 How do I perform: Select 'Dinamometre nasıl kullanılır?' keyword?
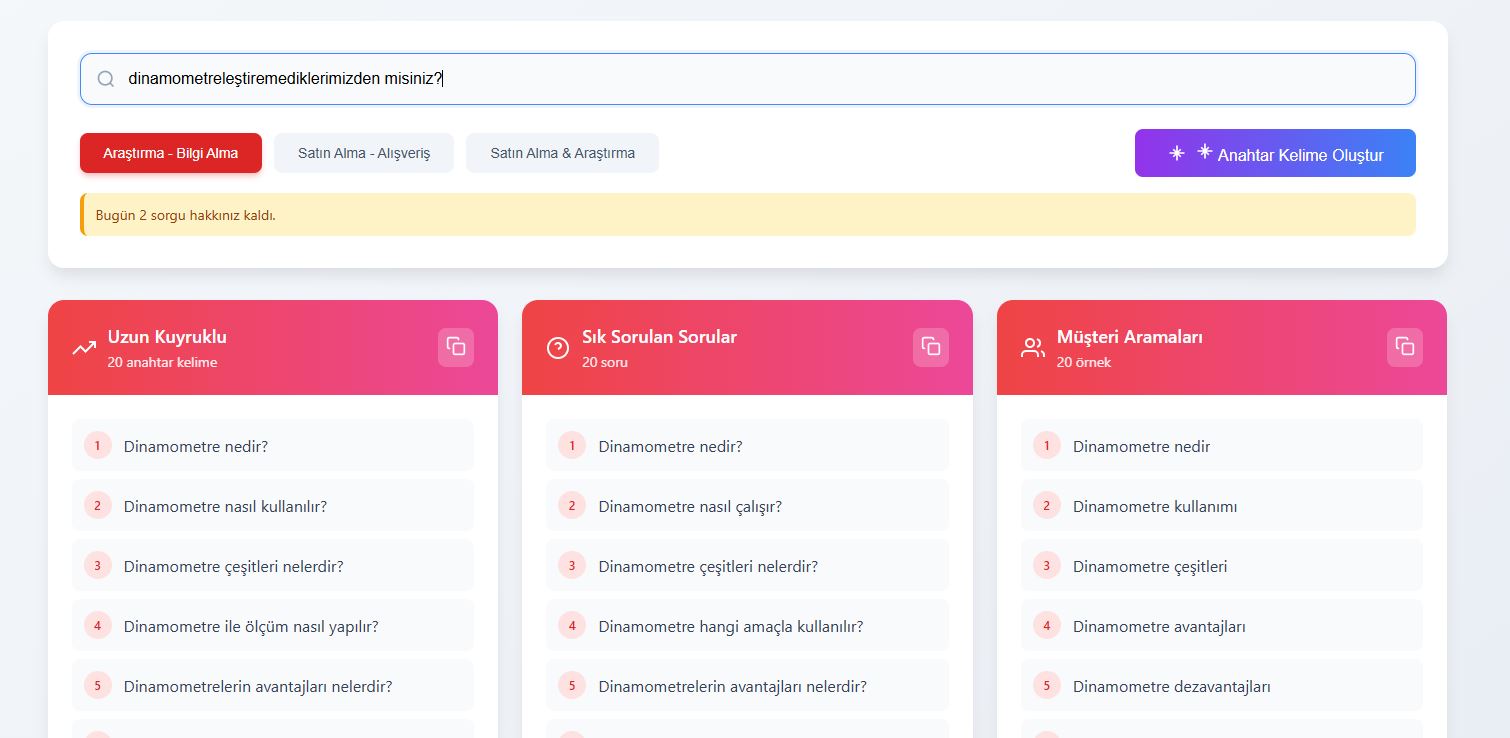coord(273,506)
